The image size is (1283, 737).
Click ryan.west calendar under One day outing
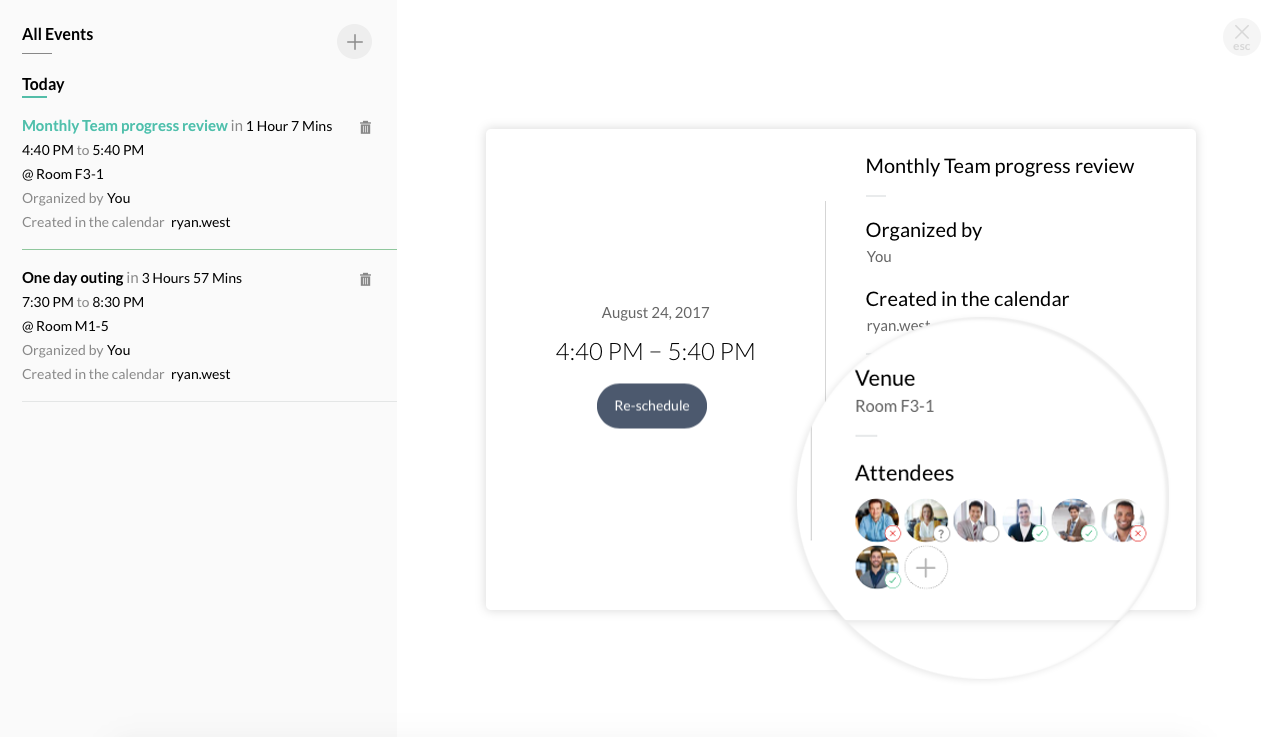click(x=201, y=374)
